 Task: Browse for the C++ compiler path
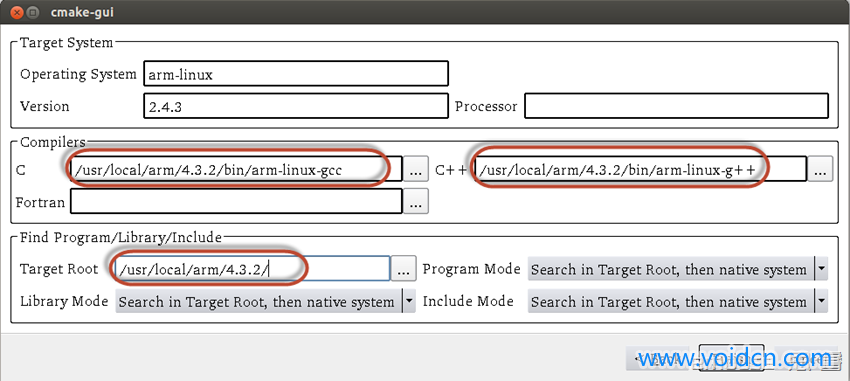click(x=820, y=170)
